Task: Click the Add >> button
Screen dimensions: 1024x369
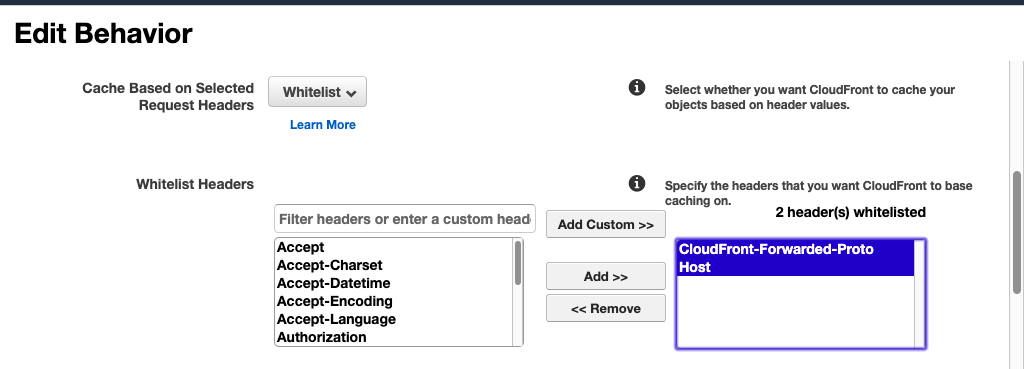Action: click(605, 276)
